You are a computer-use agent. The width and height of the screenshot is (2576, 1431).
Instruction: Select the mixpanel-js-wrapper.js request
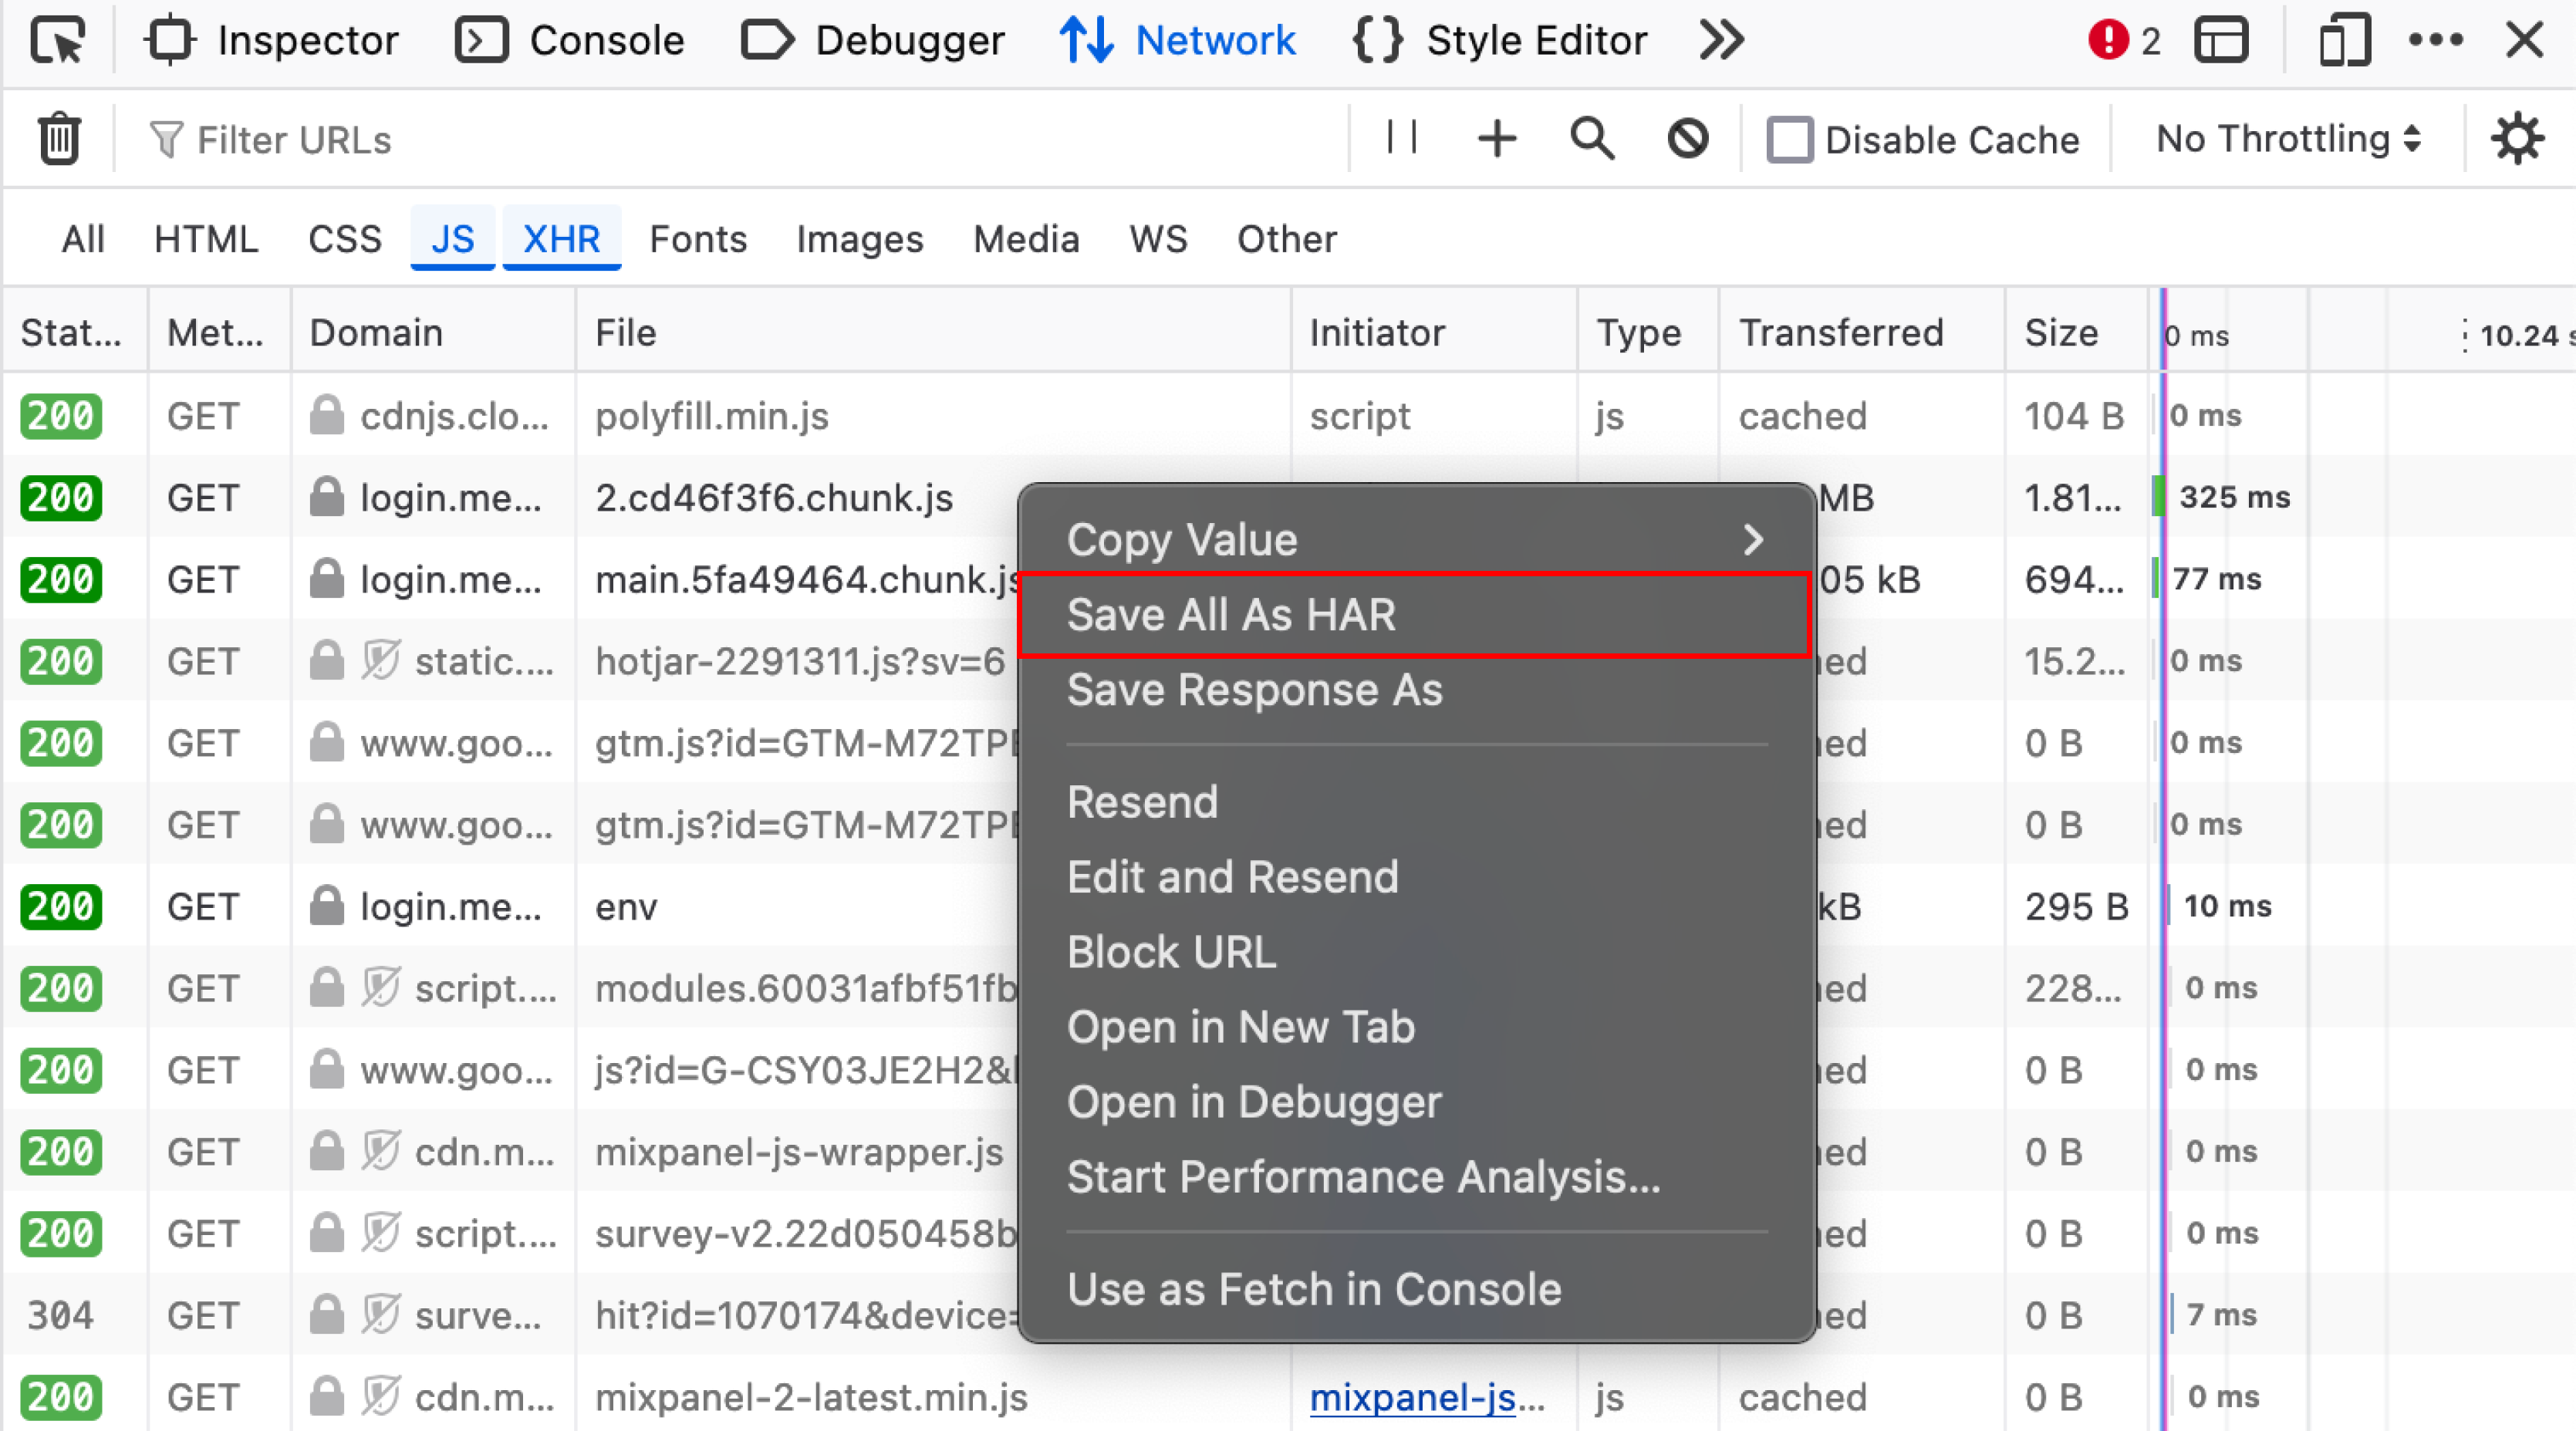tap(799, 1152)
